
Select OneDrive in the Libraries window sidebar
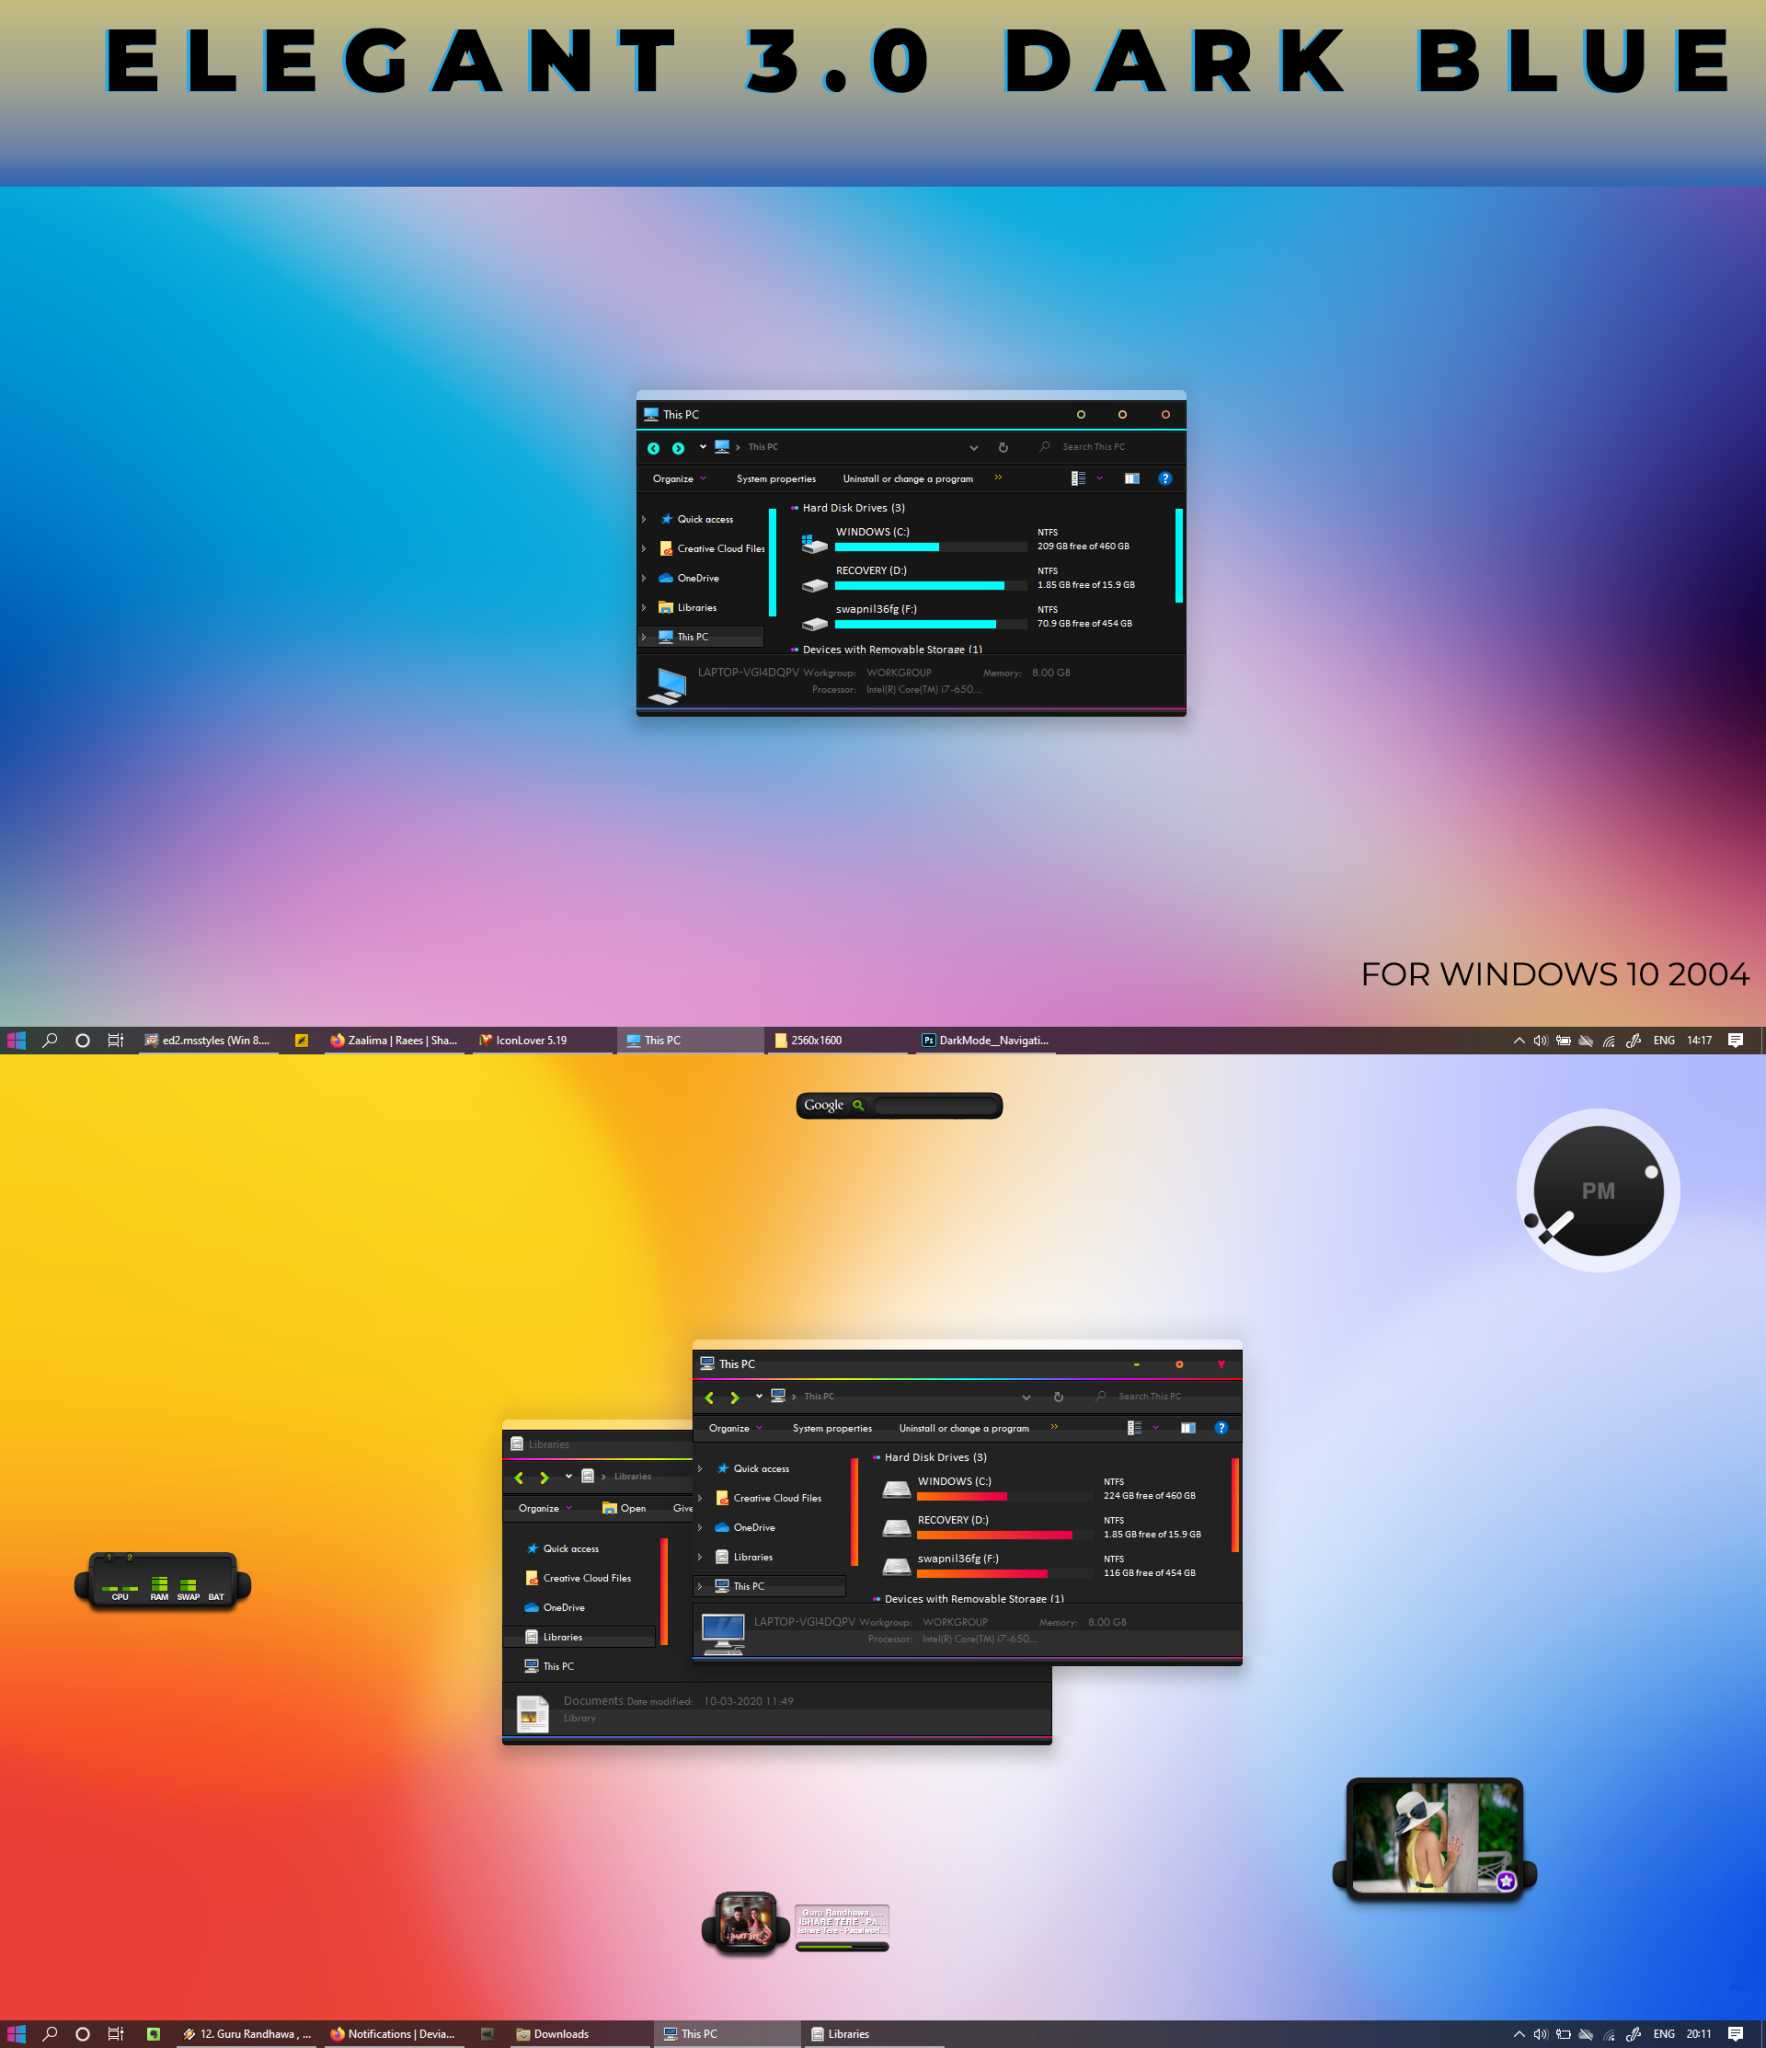[x=563, y=1607]
